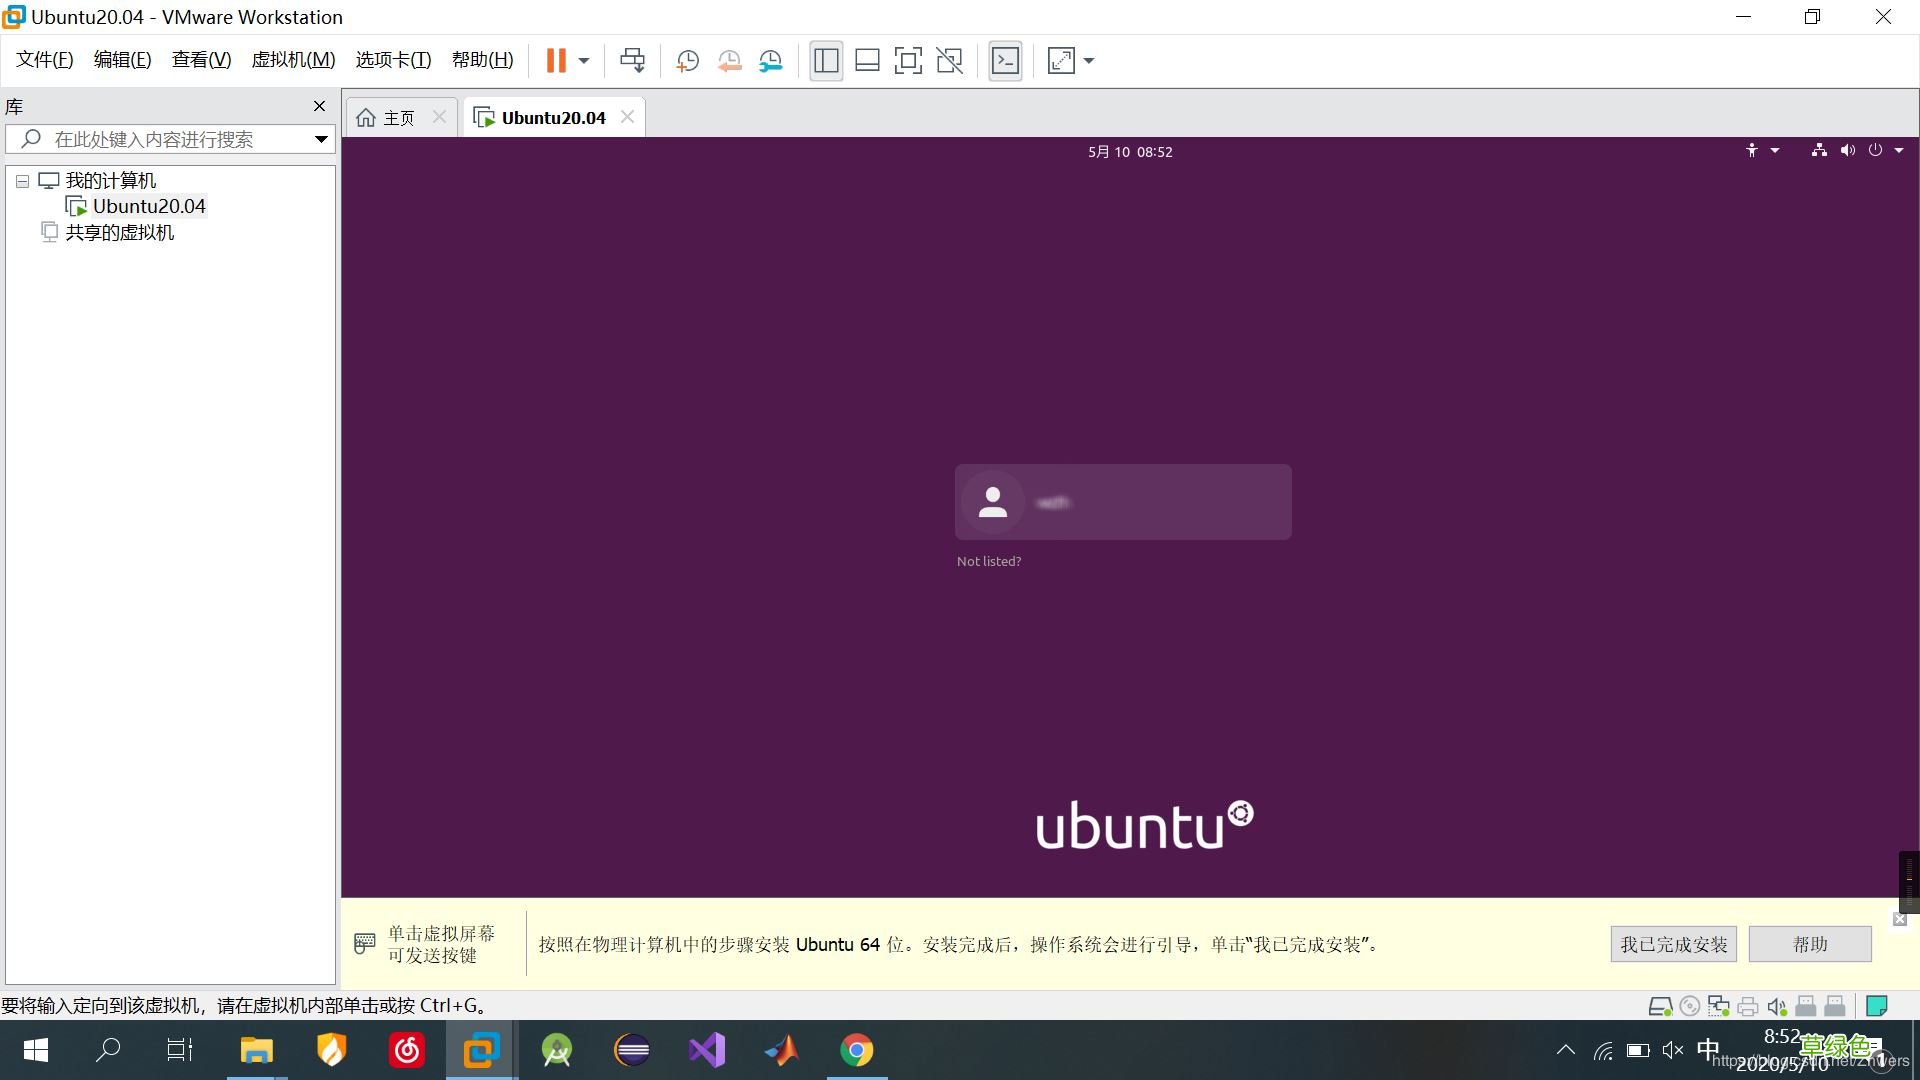Click the orange pause VM button
1920x1080 pixels.
[556, 61]
